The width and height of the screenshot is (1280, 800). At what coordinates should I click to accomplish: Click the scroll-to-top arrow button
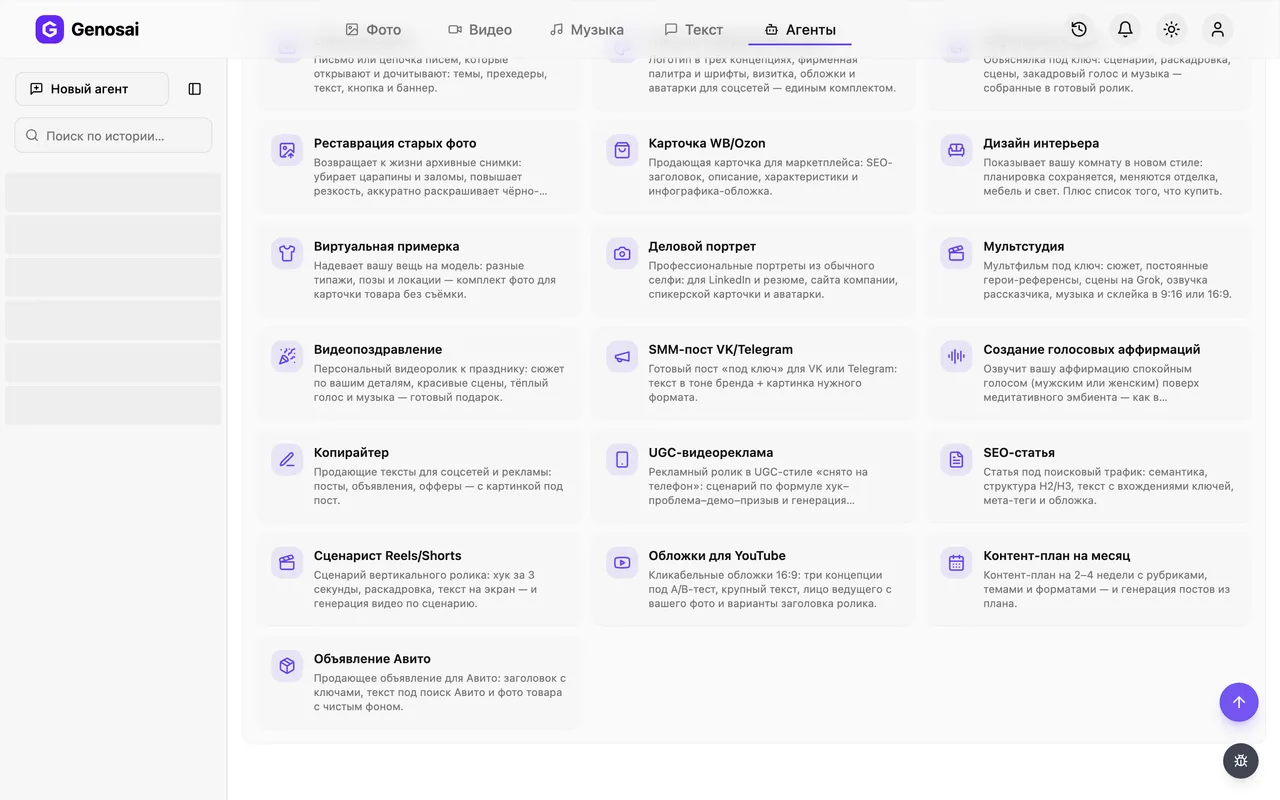1239,702
